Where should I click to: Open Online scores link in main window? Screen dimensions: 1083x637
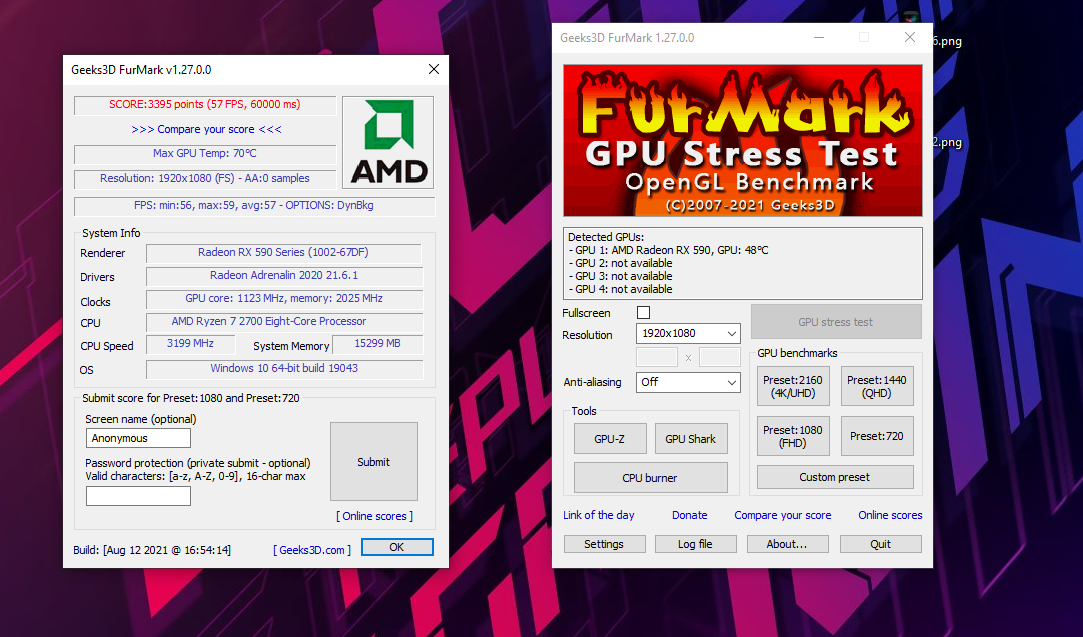click(890, 515)
